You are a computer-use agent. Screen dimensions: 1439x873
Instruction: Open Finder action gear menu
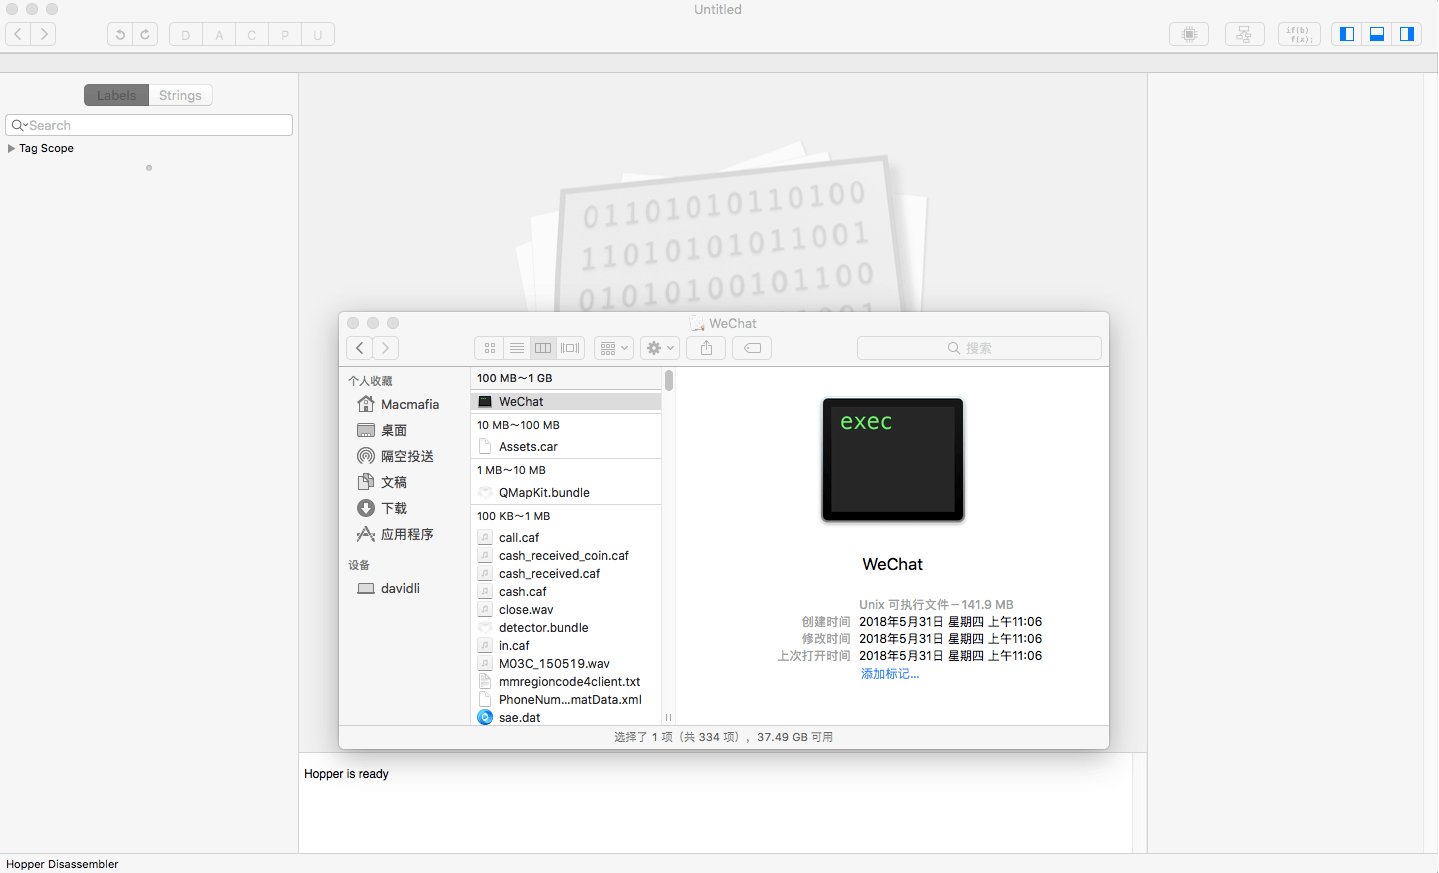click(660, 348)
